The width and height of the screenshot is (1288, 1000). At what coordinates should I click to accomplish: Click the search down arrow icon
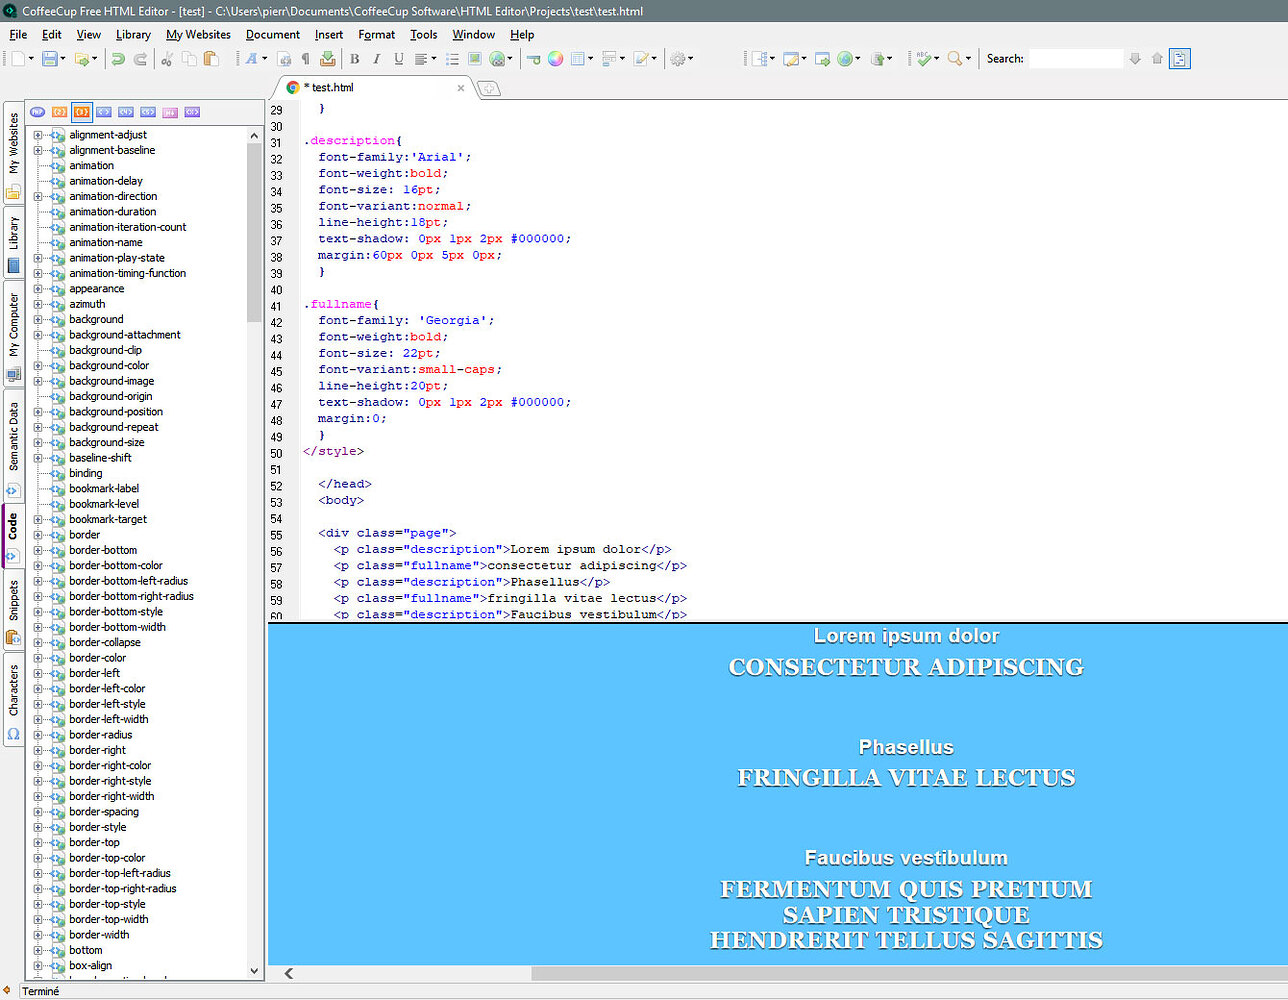(x=1135, y=59)
